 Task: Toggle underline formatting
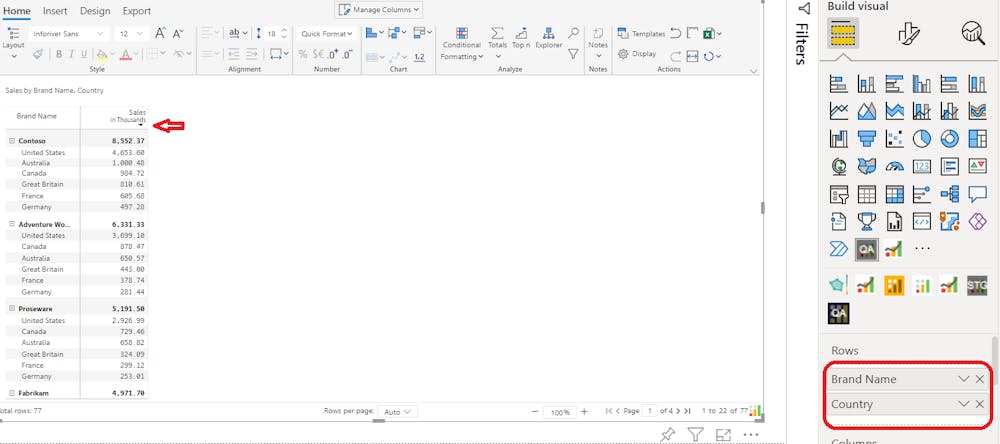point(83,54)
